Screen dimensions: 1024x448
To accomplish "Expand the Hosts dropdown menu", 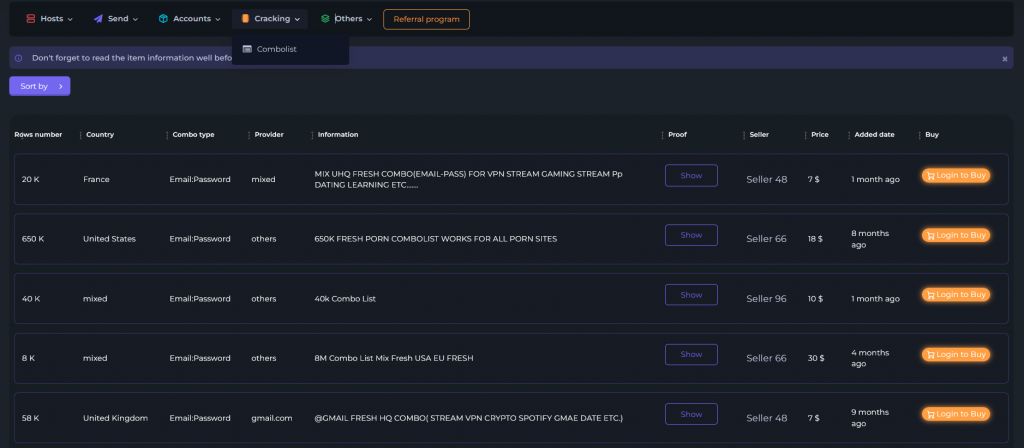I will [x=50, y=19].
